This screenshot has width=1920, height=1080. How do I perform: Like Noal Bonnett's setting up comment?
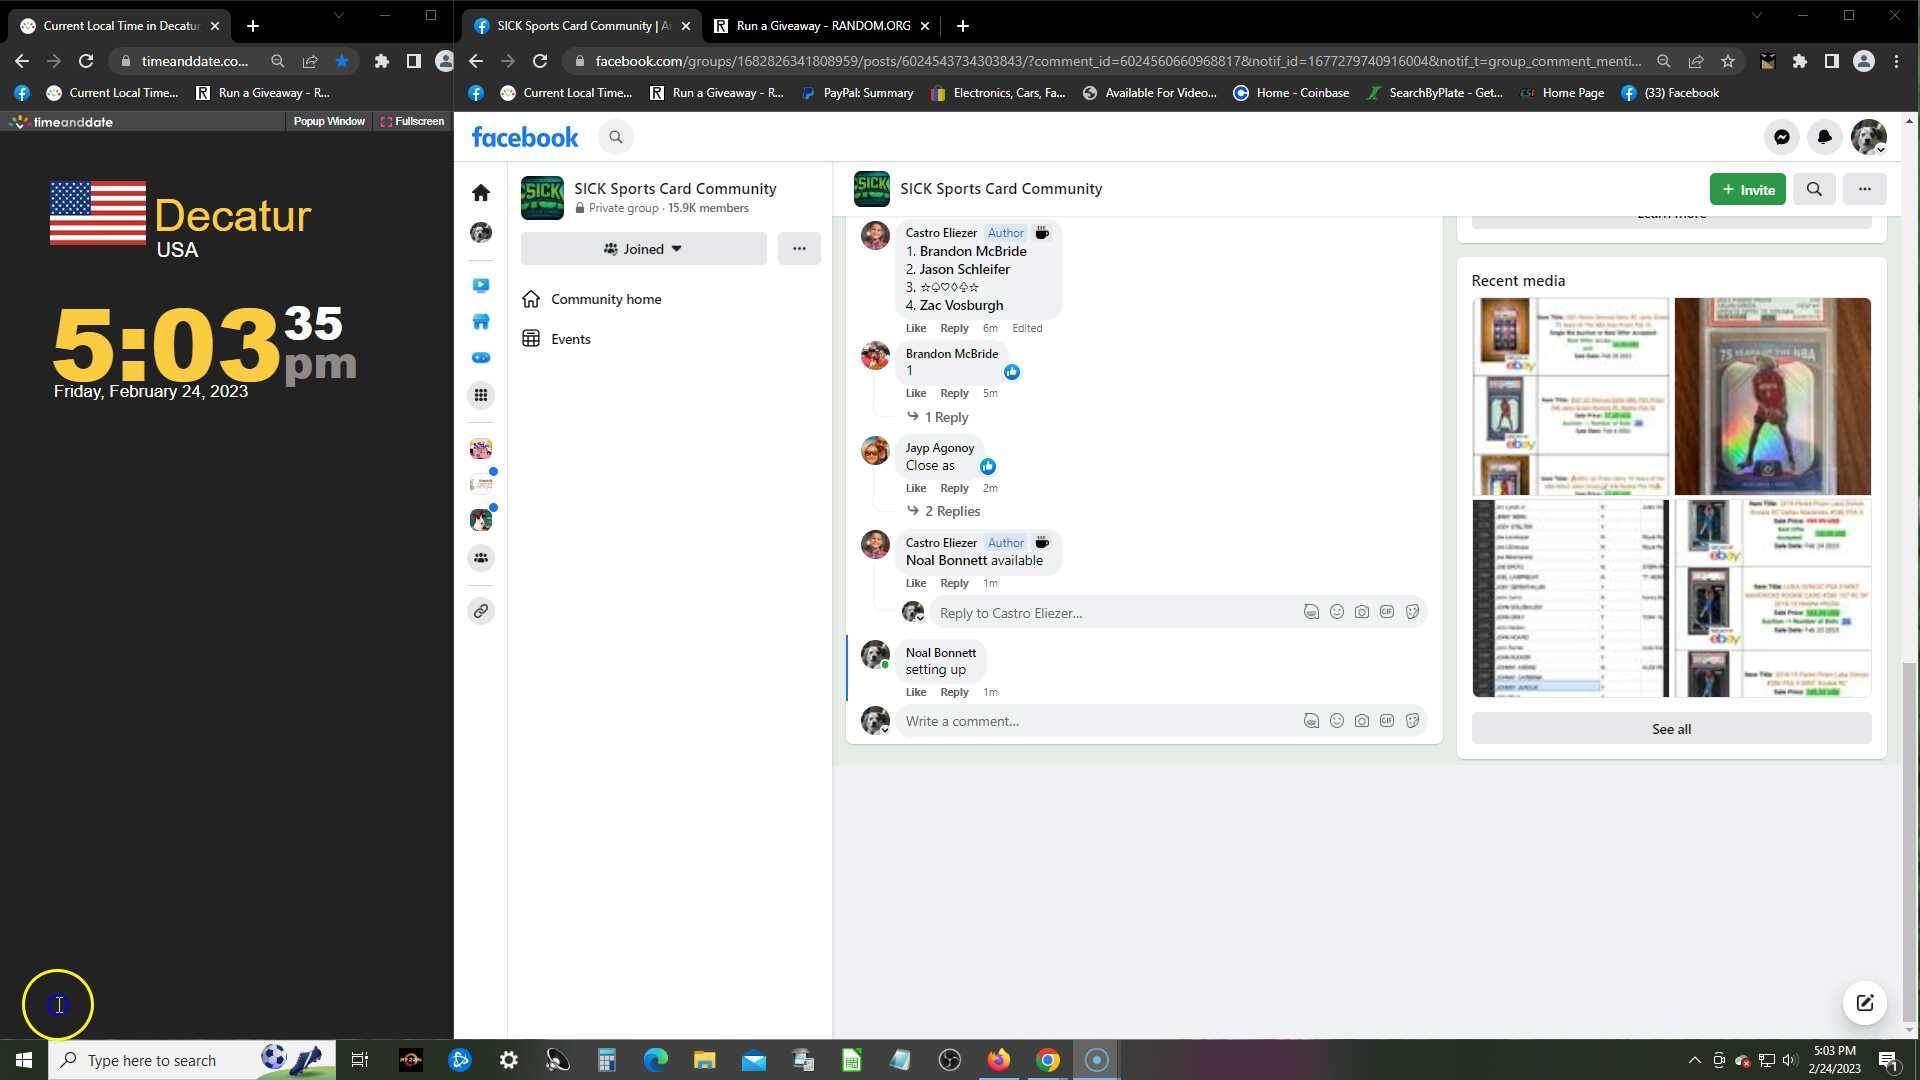[x=915, y=692]
